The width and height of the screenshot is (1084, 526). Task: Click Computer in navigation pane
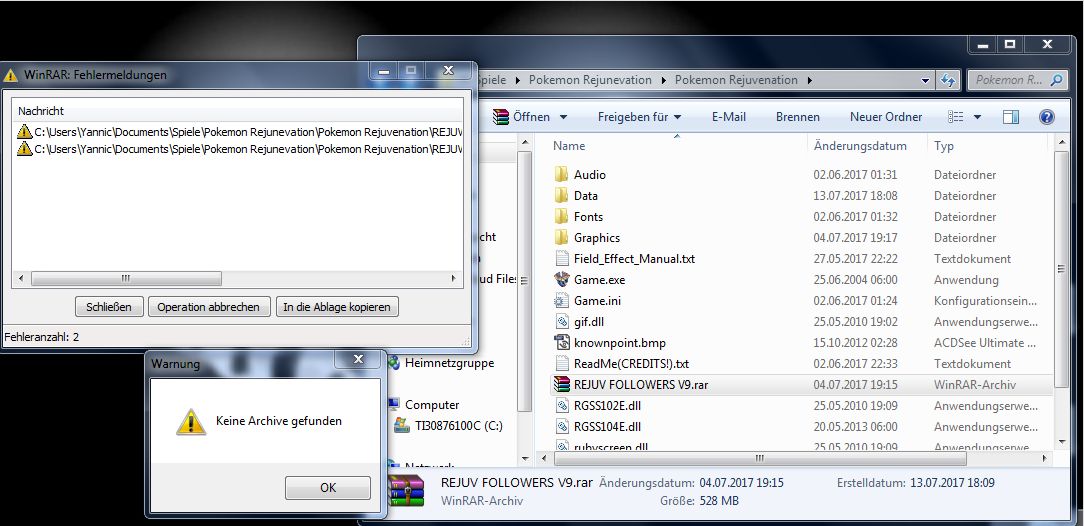coord(432,405)
